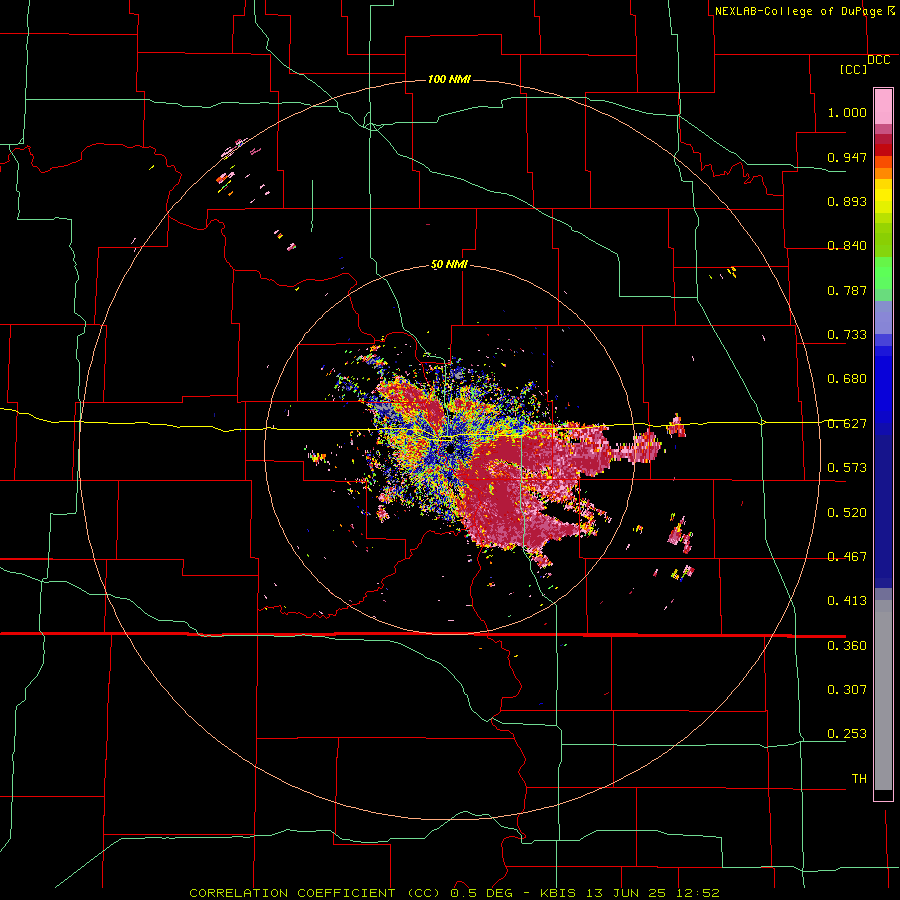Click the 0.360 scale value

click(x=847, y=646)
